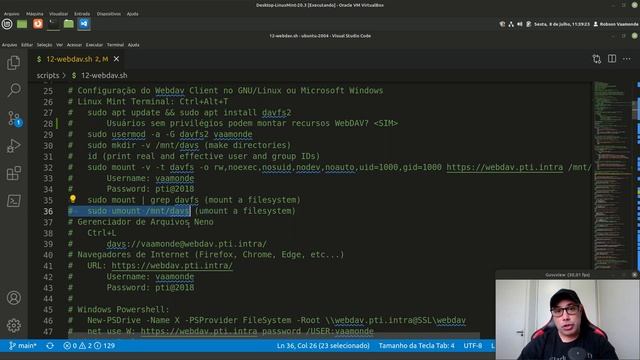
Task: Open the volume tray icon
Action: tap(520, 24)
